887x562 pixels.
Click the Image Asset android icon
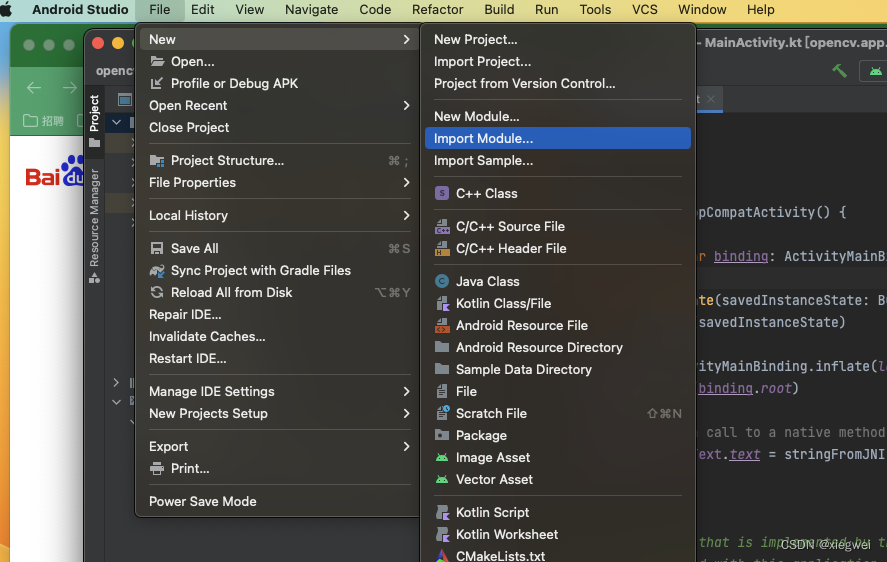tap(442, 457)
